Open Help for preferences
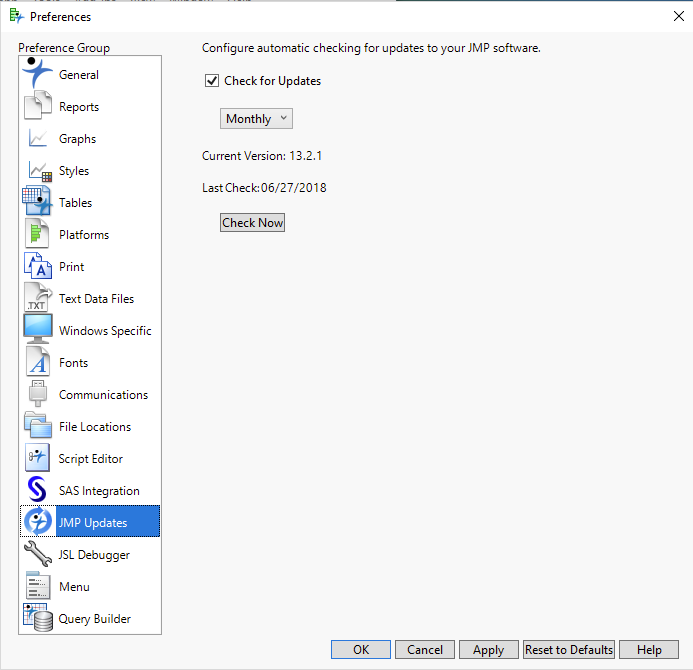 tap(649, 649)
